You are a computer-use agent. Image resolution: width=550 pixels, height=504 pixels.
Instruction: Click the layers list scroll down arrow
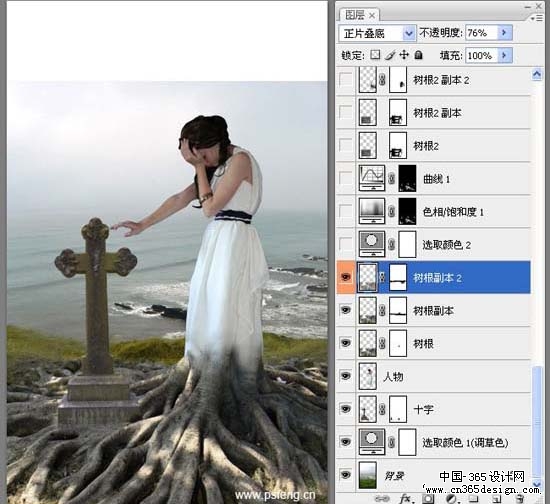(537, 483)
